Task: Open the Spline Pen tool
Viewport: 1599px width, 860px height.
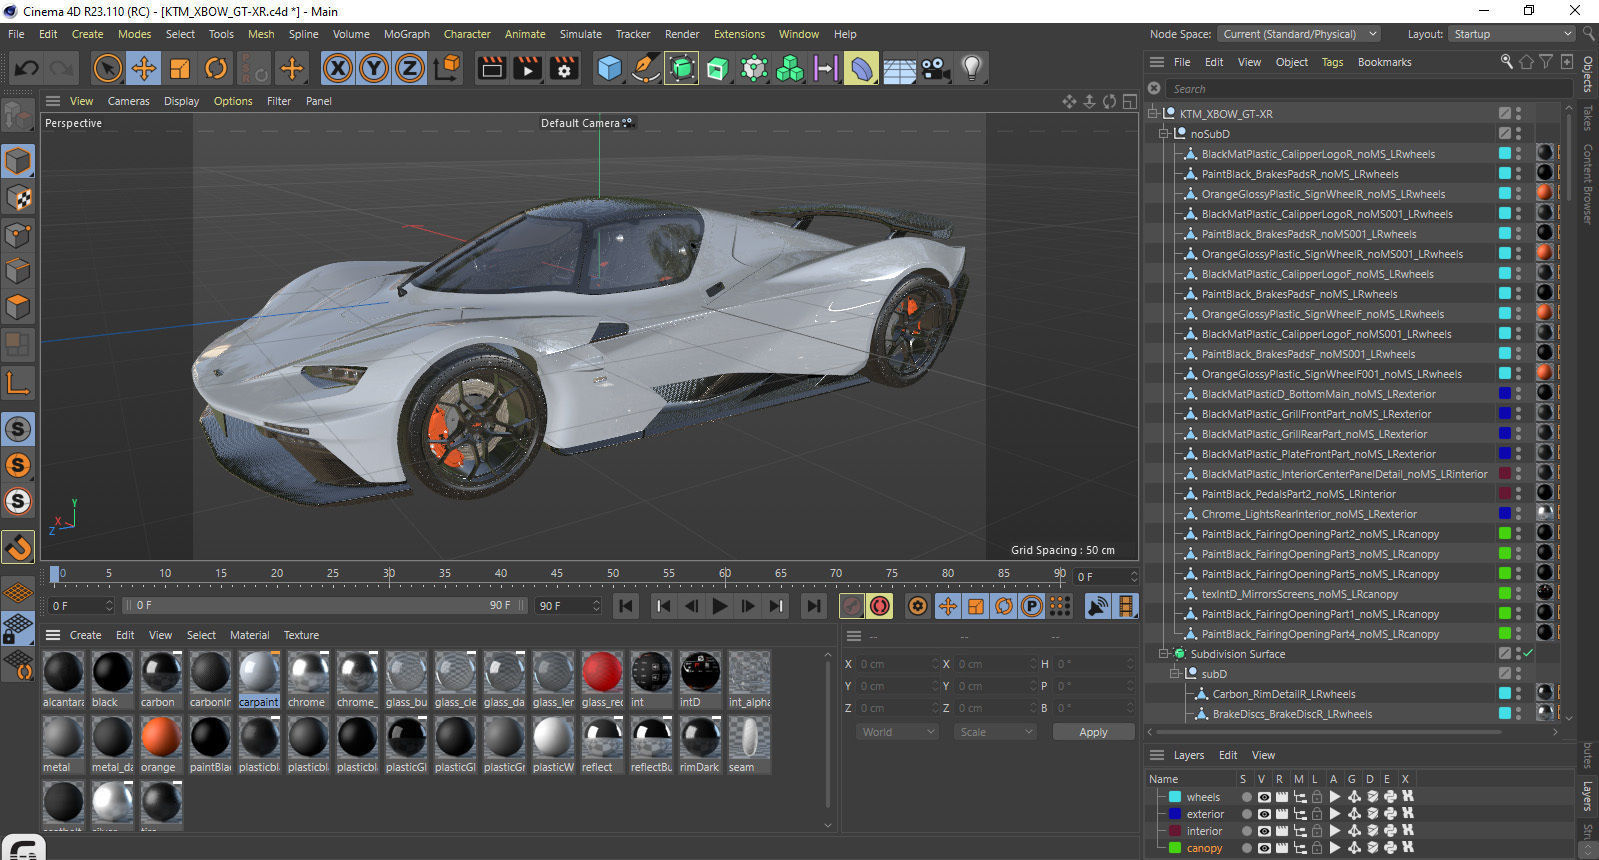Action: (x=646, y=68)
